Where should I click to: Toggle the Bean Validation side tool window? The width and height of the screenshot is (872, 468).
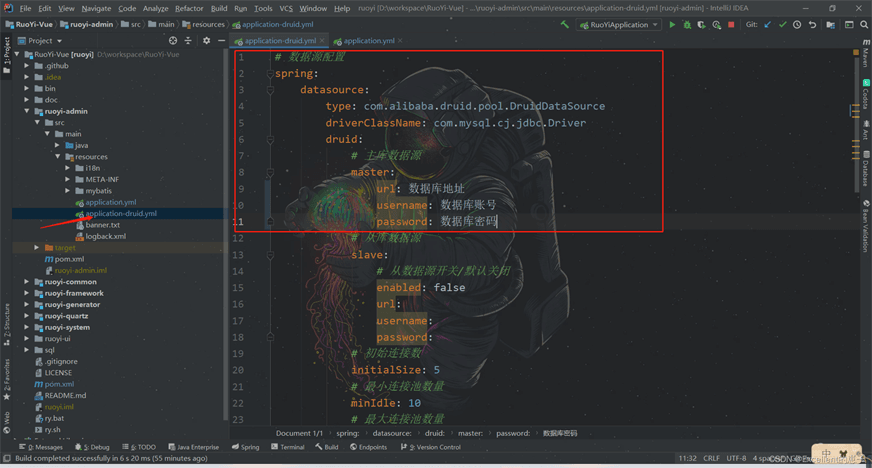[866, 226]
